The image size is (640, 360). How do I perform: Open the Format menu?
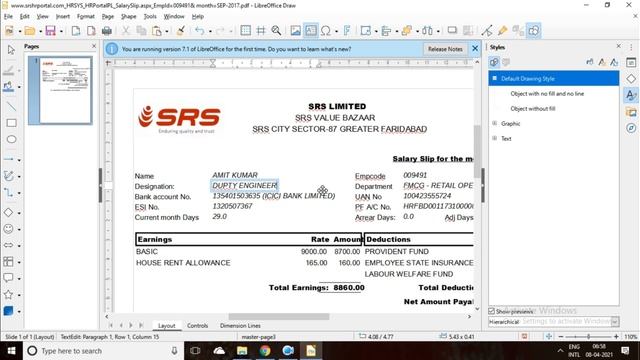86,16
